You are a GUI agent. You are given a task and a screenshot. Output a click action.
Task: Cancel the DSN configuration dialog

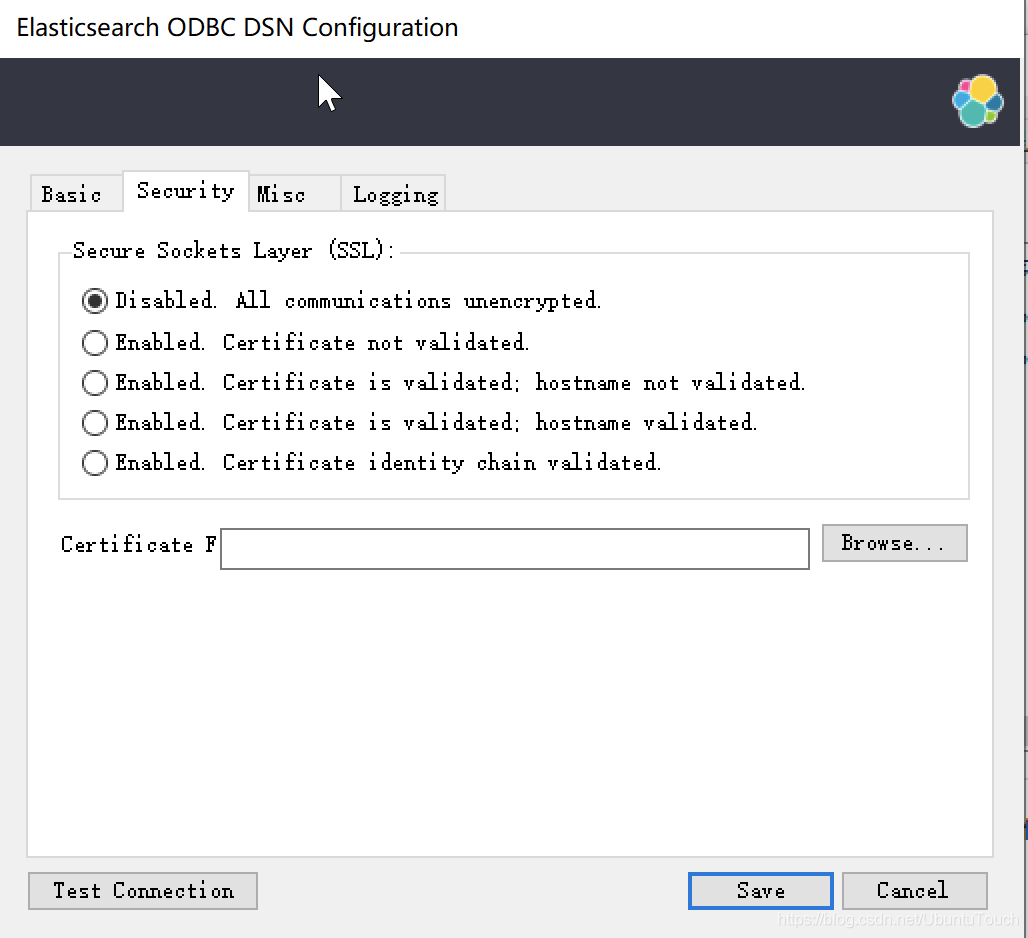[914, 891]
